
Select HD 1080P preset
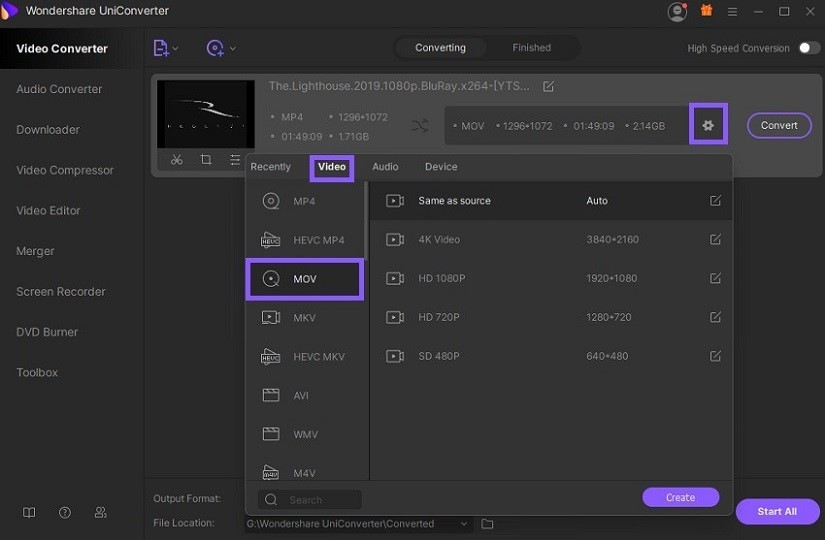point(551,278)
